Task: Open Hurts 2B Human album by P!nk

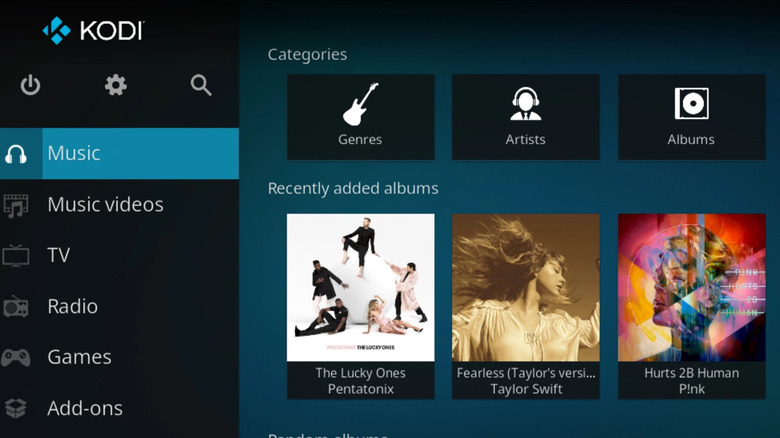Action: [691, 288]
